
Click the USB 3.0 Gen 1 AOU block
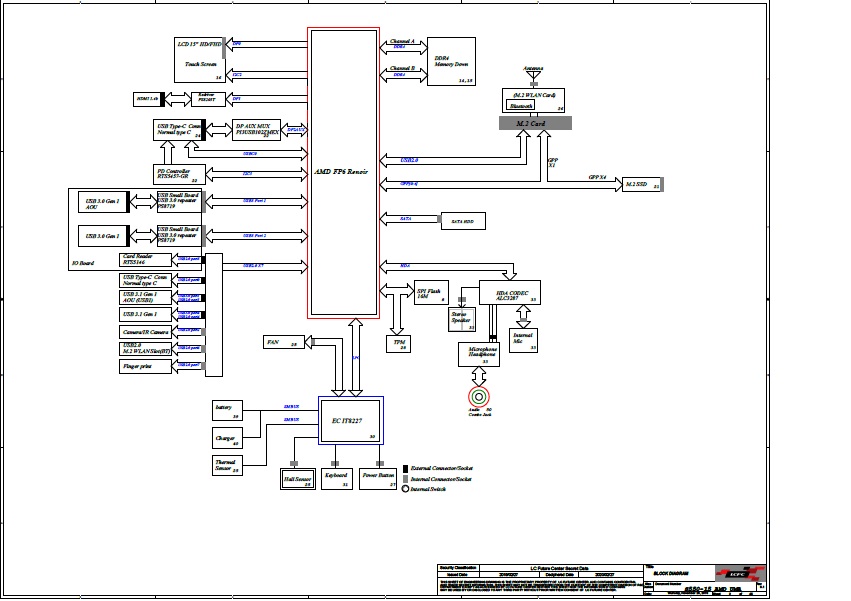tap(103, 202)
